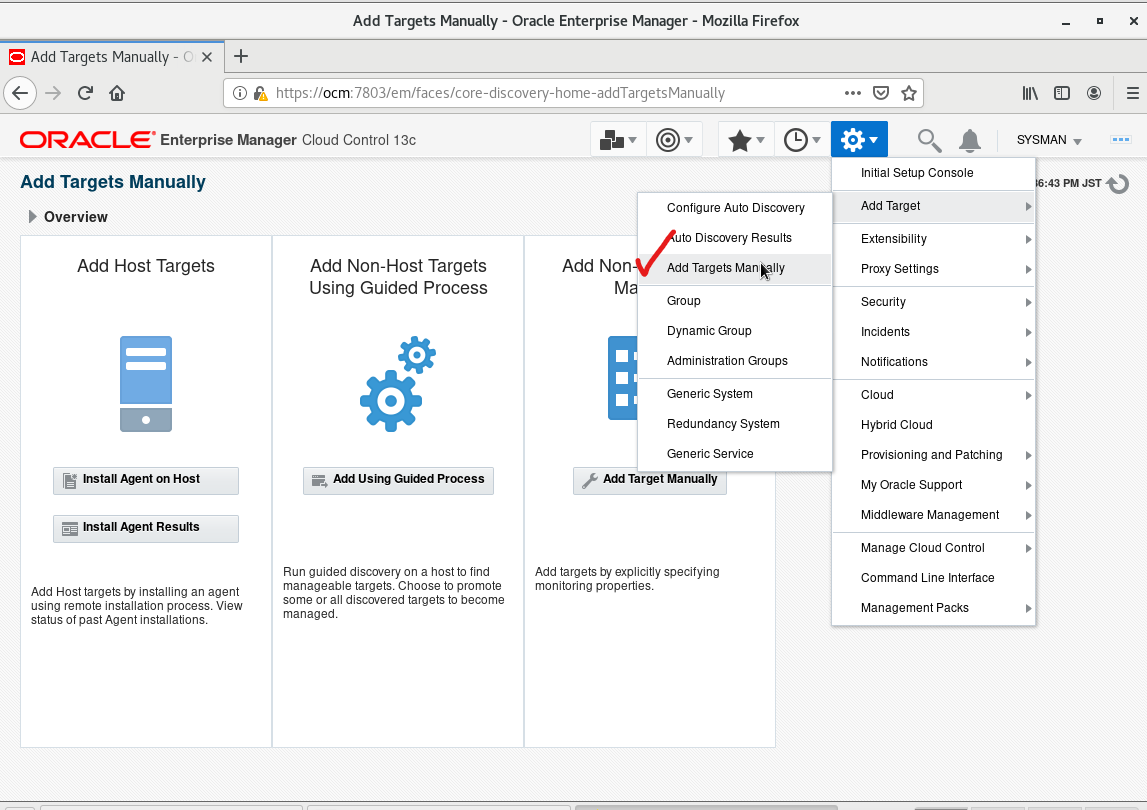Viewport: 1147px width, 810px height.
Task: Choose Auto Discovery Results
Action: pos(735,238)
